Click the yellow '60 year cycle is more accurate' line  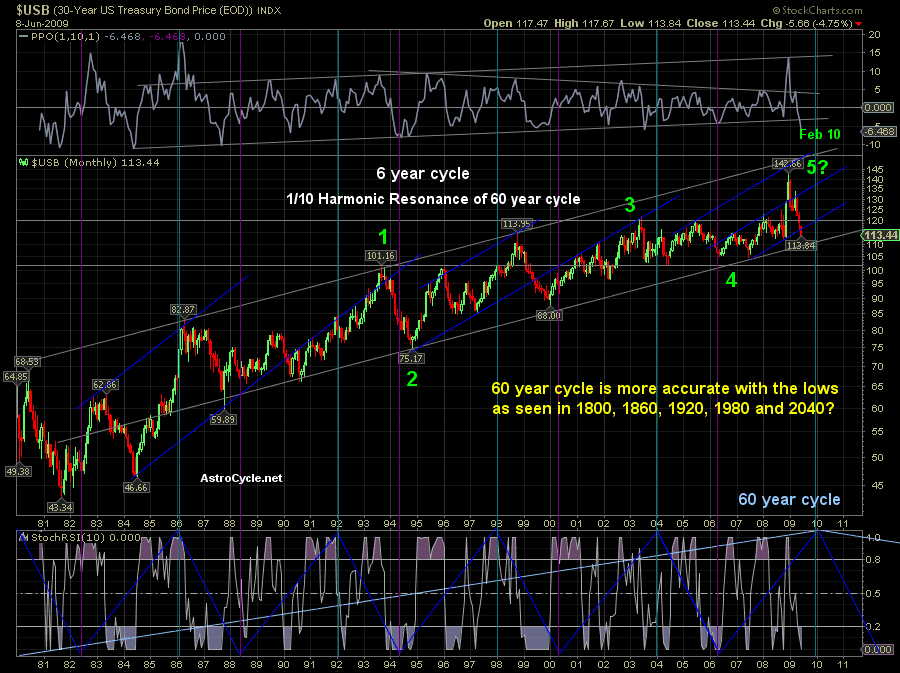point(665,388)
